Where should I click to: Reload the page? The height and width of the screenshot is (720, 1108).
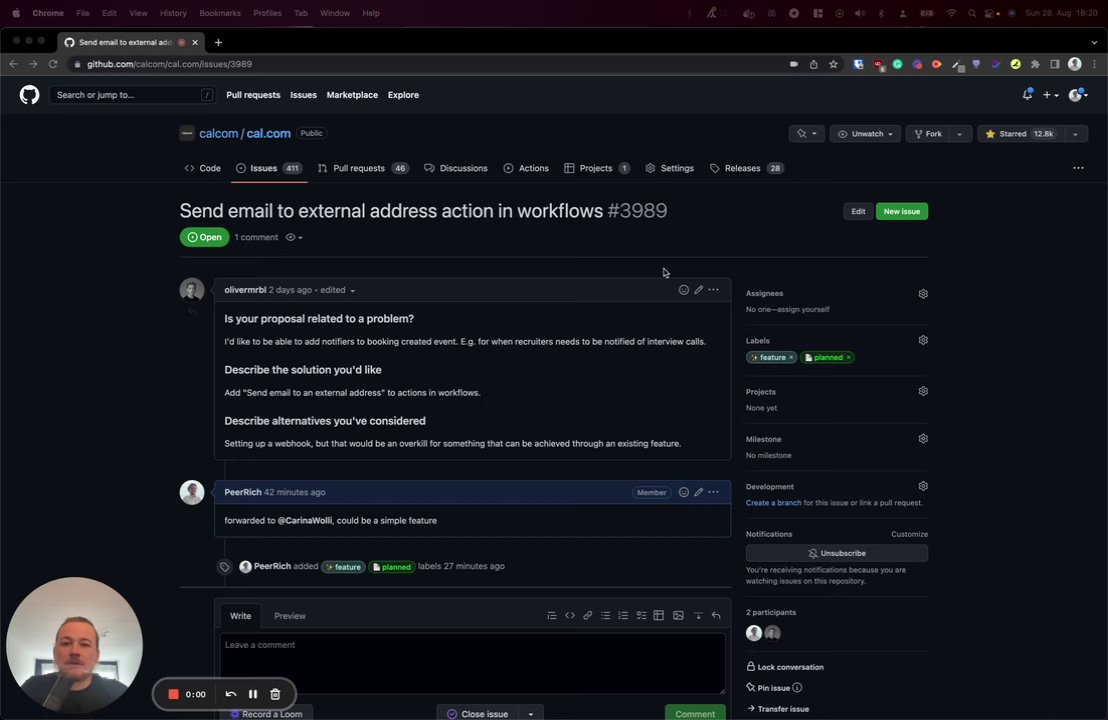pos(52,64)
